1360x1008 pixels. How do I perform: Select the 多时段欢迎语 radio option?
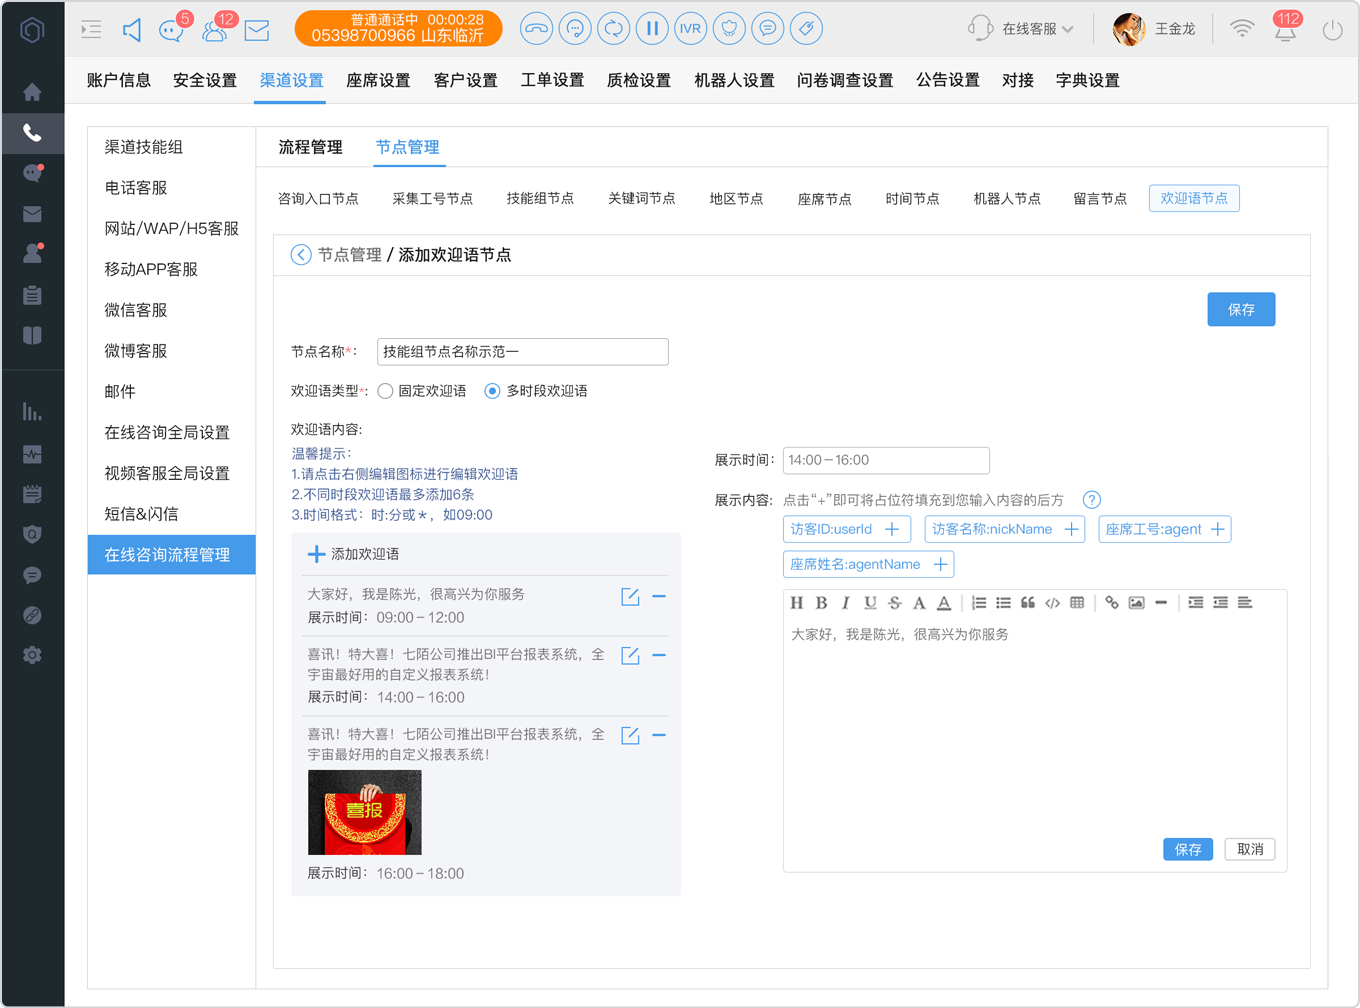click(492, 391)
